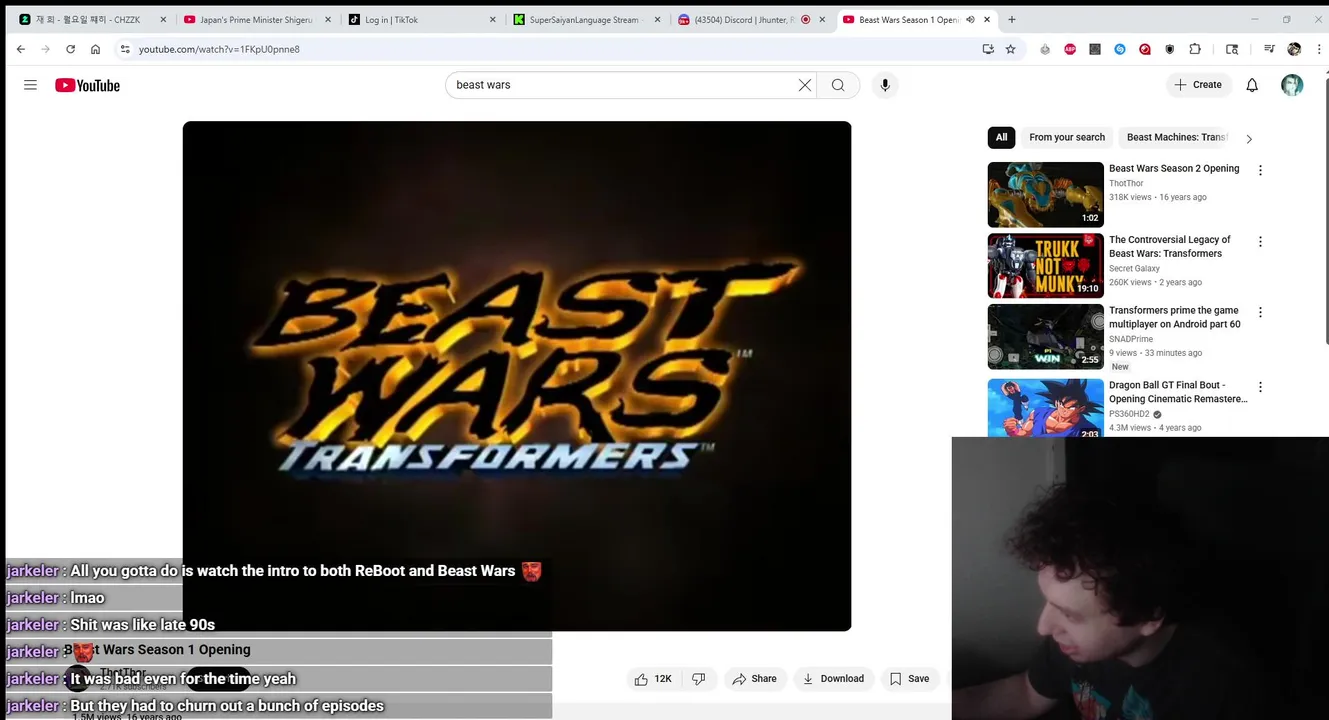Click the browser address bar URL
Image resolution: width=1329 pixels, height=720 pixels.
(x=219, y=49)
